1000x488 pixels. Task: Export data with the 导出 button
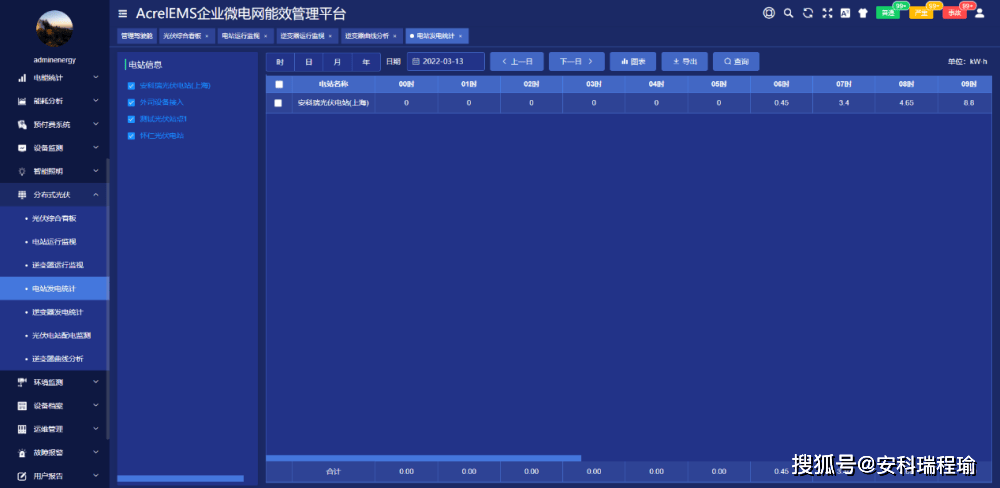coord(684,61)
